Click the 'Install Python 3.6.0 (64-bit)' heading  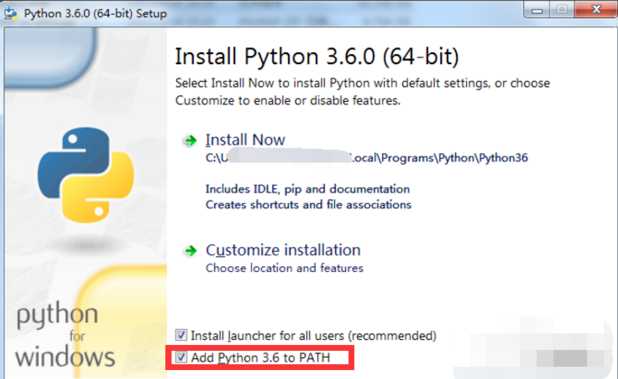point(317,56)
